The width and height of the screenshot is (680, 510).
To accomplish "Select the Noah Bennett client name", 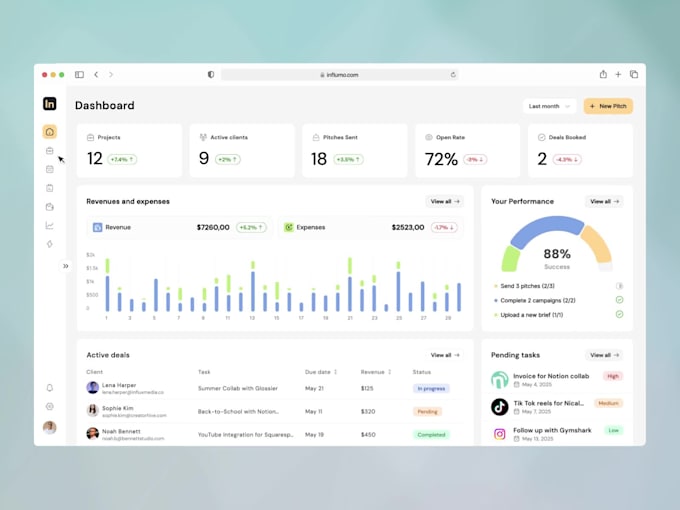I will click(x=121, y=431).
